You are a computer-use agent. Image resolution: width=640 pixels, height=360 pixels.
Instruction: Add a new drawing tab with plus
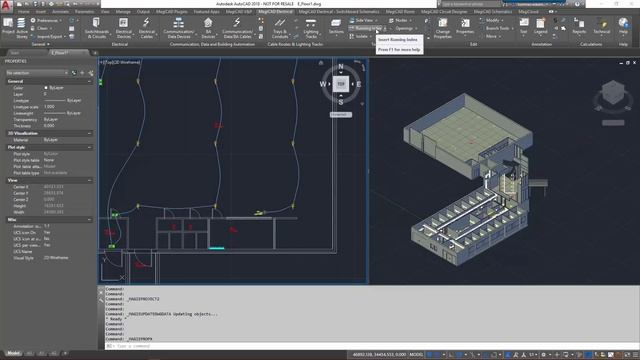tap(95, 53)
